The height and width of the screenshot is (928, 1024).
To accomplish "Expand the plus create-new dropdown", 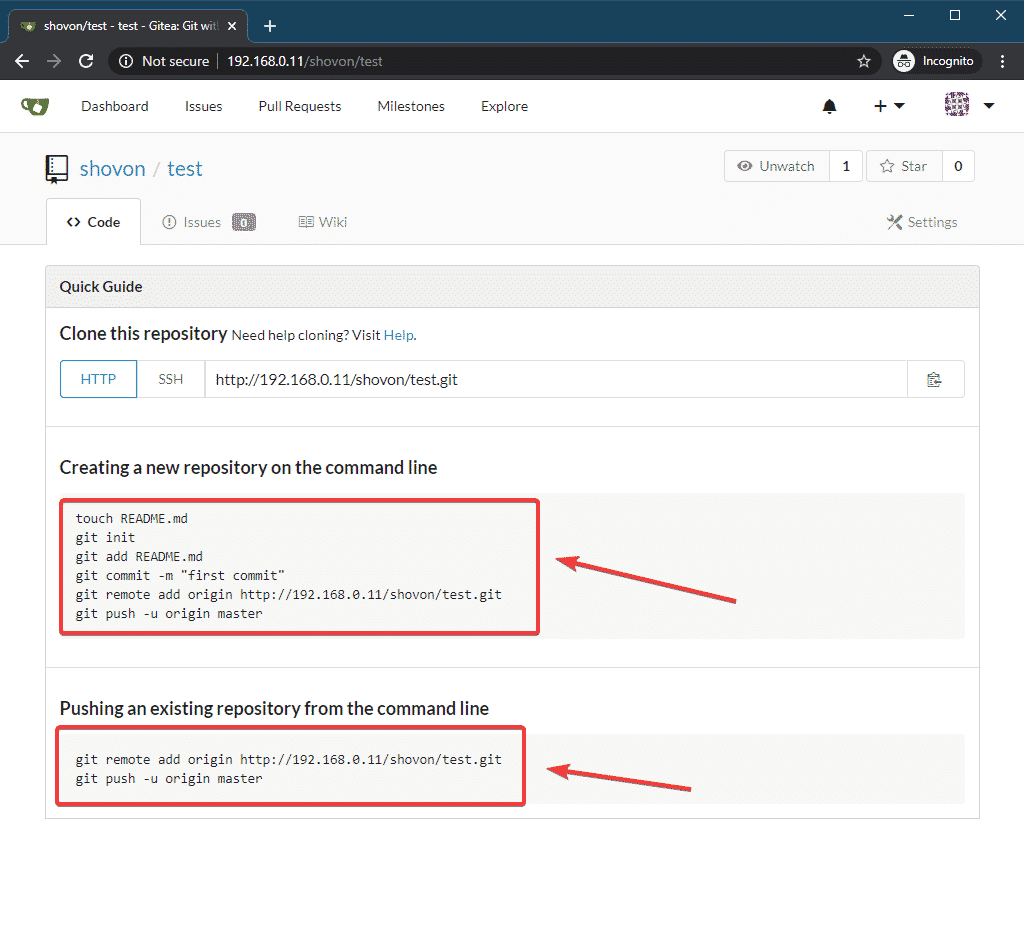I will pyautogui.click(x=888, y=106).
